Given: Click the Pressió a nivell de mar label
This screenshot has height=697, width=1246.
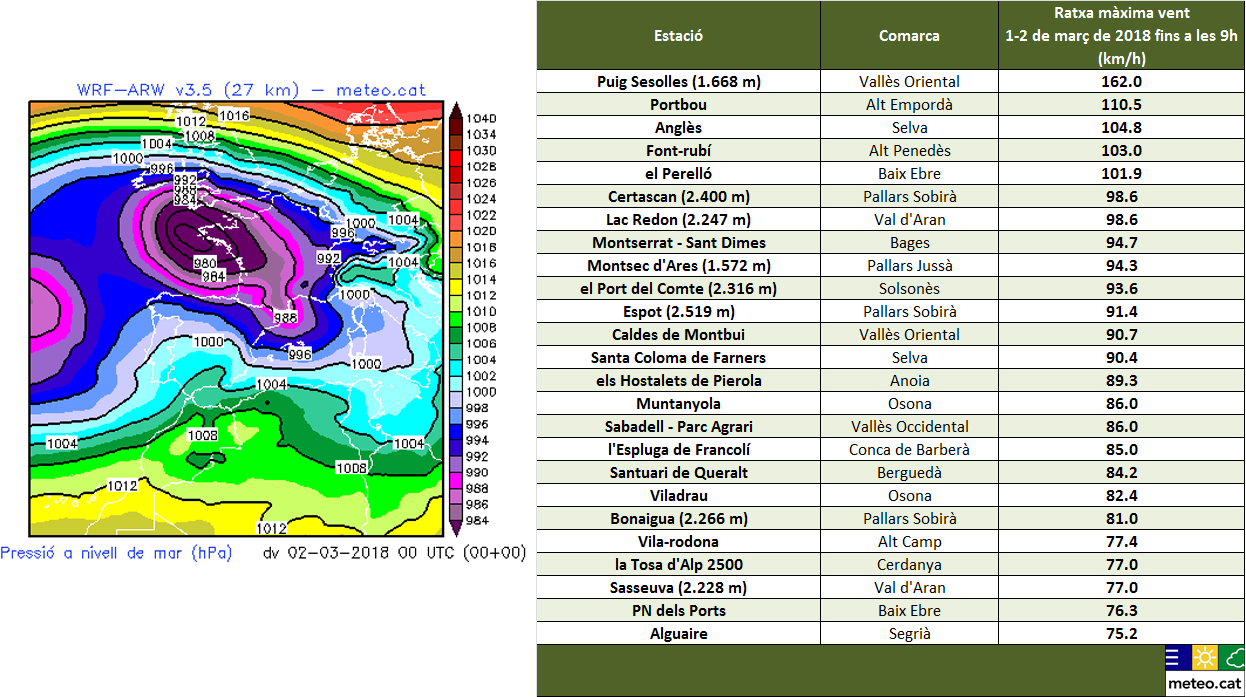Looking at the screenshot, I should point(116,553).
